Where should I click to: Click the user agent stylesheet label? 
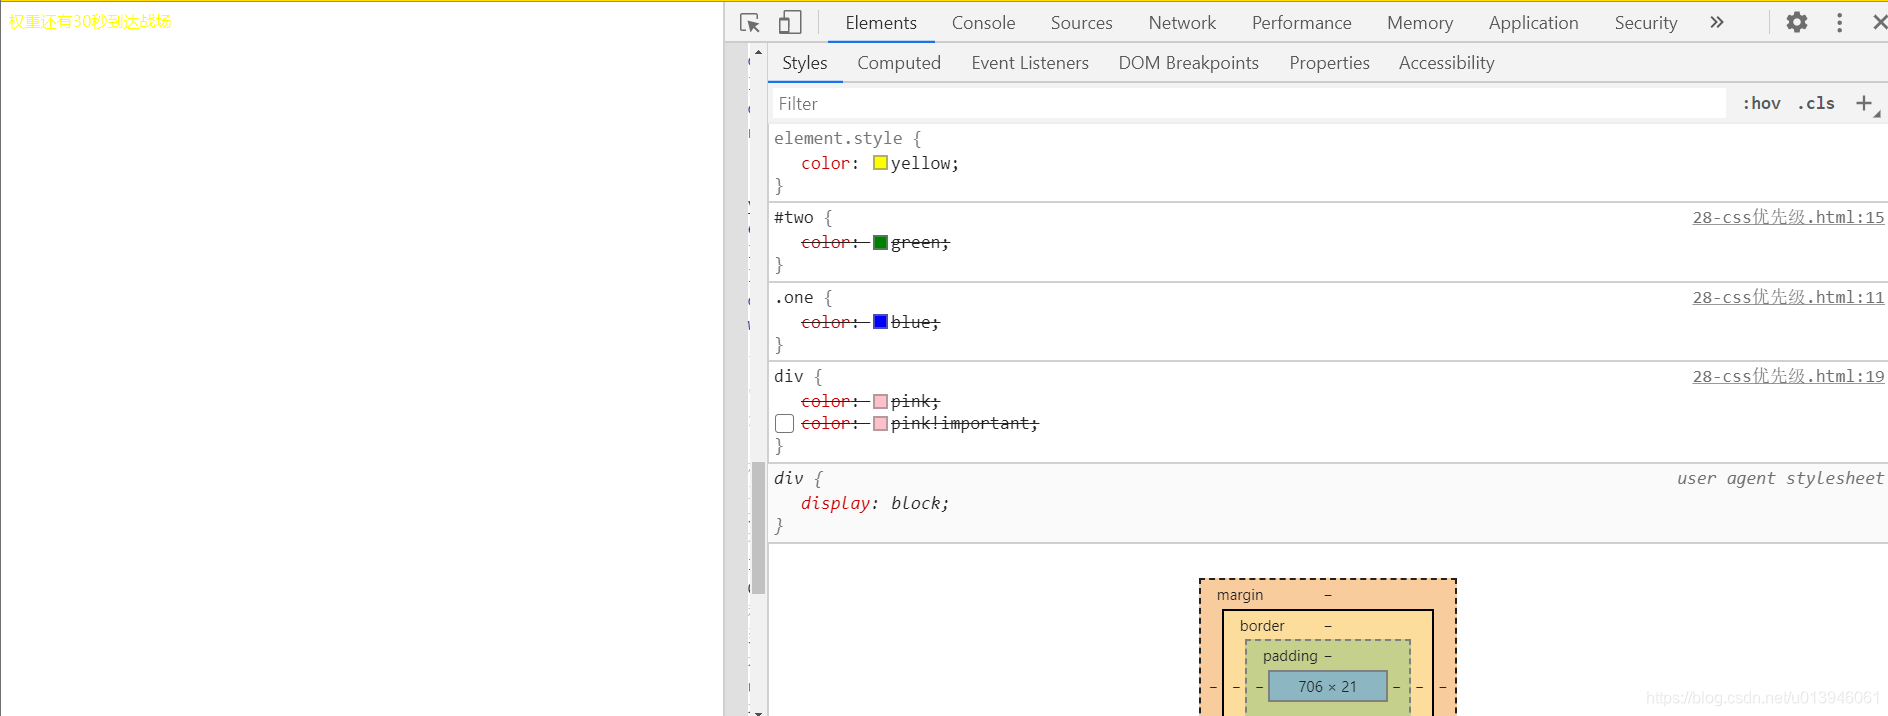(x=1780, y=478)
